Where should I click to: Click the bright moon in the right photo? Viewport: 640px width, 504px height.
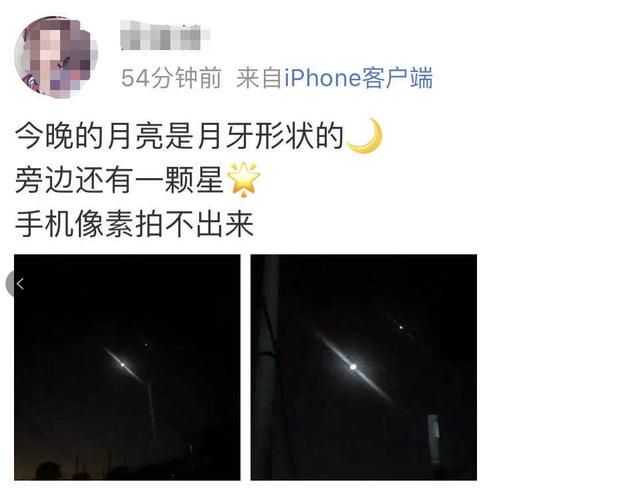353,367
